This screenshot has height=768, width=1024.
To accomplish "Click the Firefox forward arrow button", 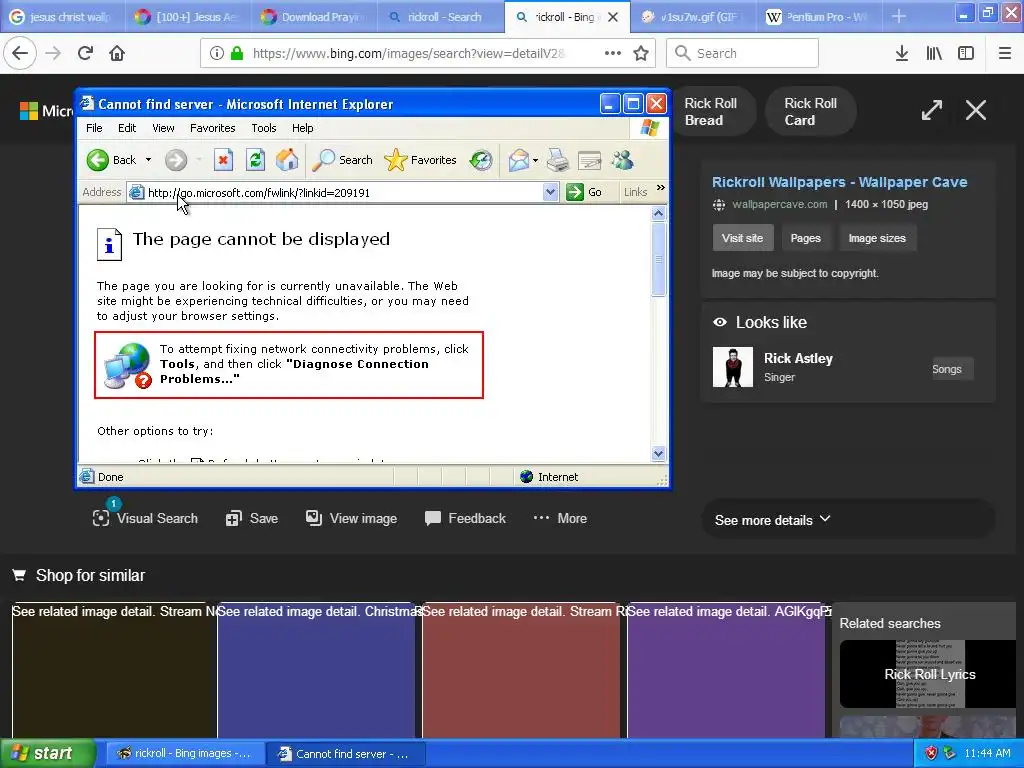I will 53,53.
